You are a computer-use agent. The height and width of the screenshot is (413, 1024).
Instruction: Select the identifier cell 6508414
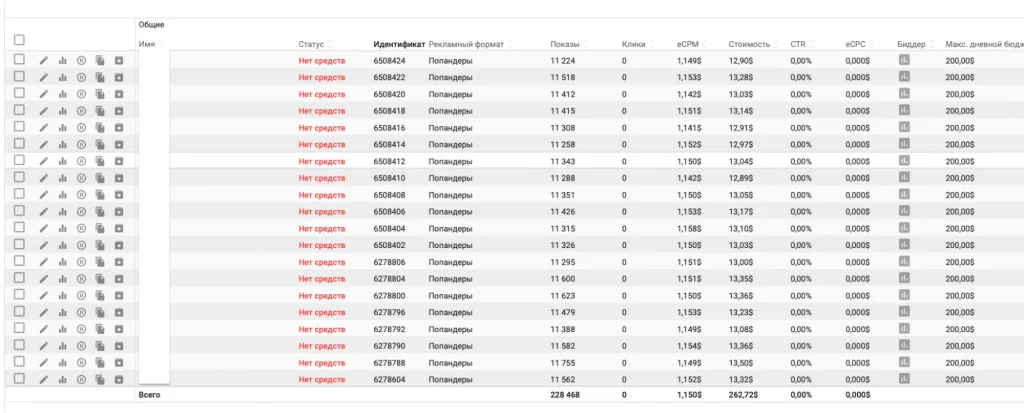389,144
